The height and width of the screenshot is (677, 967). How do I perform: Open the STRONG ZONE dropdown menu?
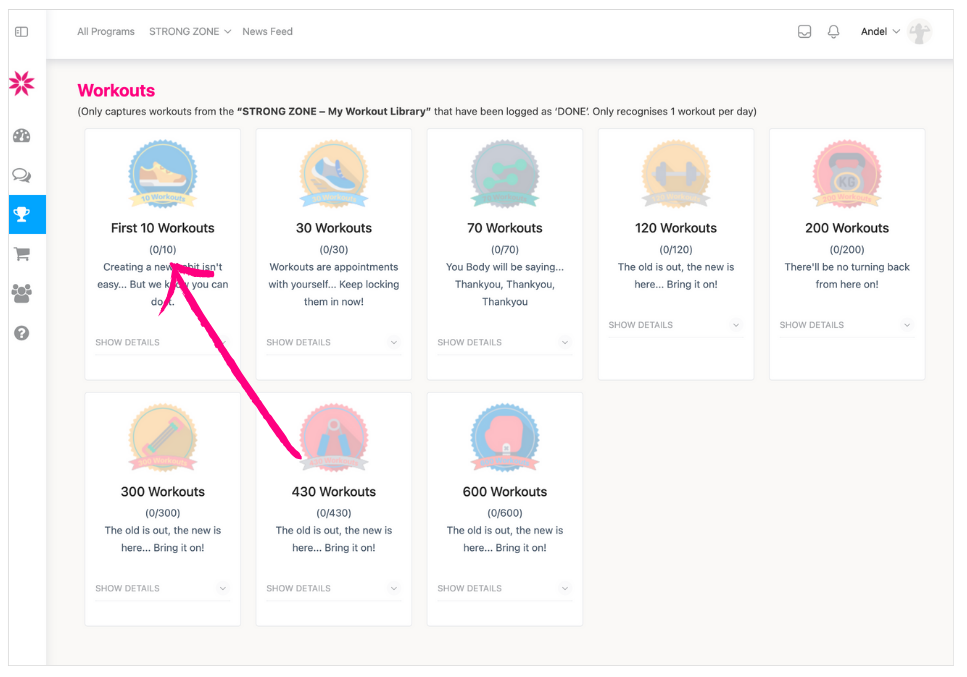pyautogui.click(x=190, y=32)
